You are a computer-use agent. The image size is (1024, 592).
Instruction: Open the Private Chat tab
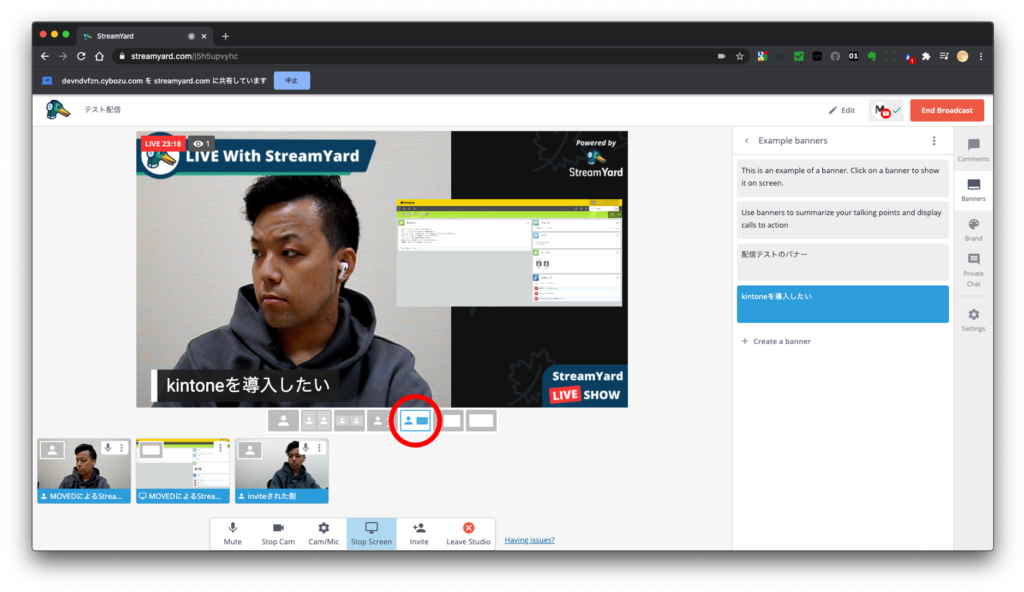click(x=973, y=270)
